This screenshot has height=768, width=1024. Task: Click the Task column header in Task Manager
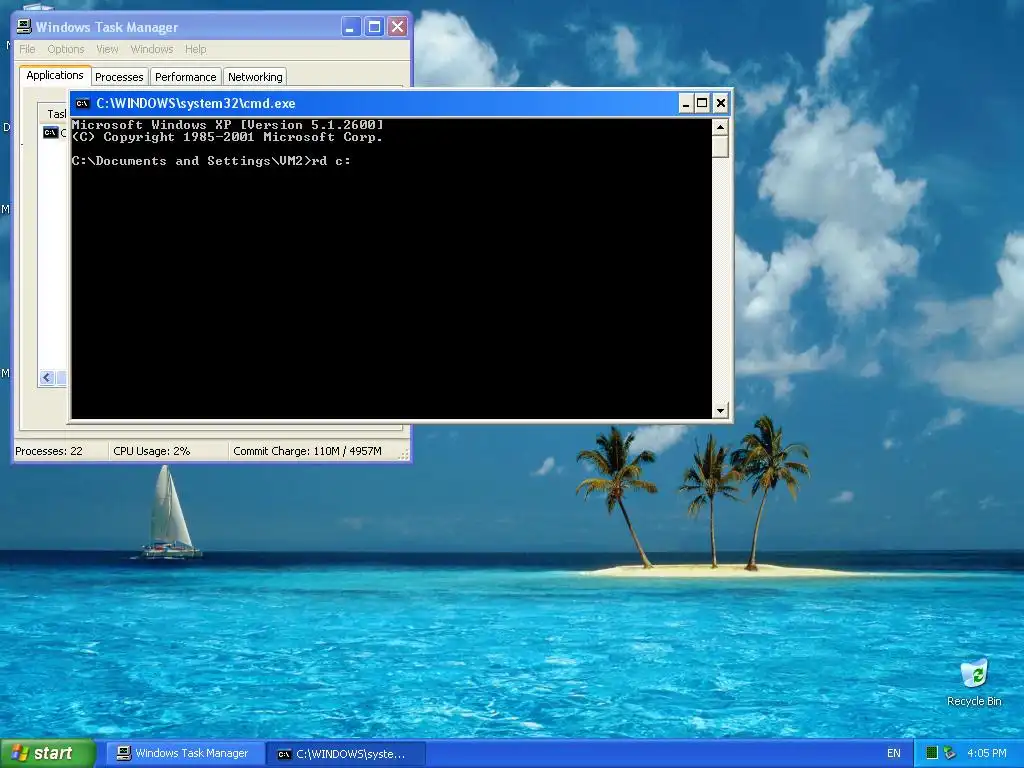53,114
